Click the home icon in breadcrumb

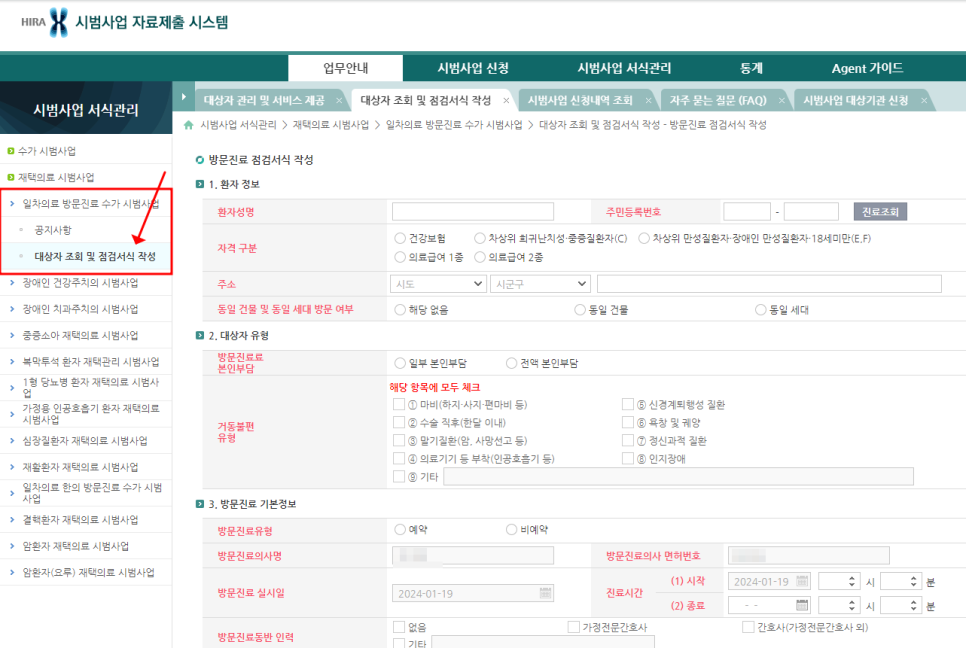[189, 125]
